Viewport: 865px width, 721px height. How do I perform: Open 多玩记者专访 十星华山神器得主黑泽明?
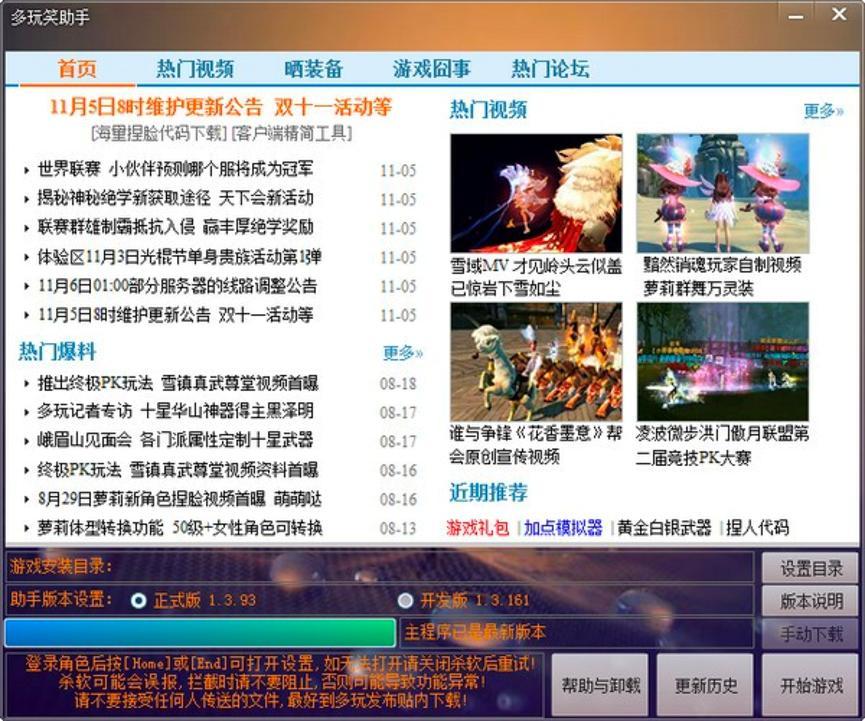point(175,411)
